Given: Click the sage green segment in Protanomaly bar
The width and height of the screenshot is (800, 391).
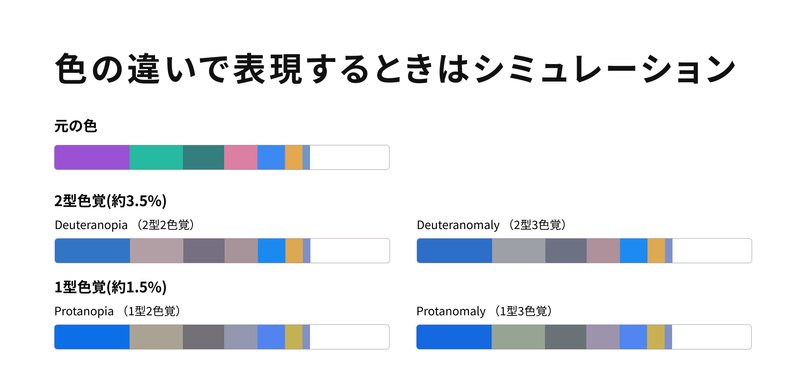Looking at the screenshot, I should coord(518,337).
